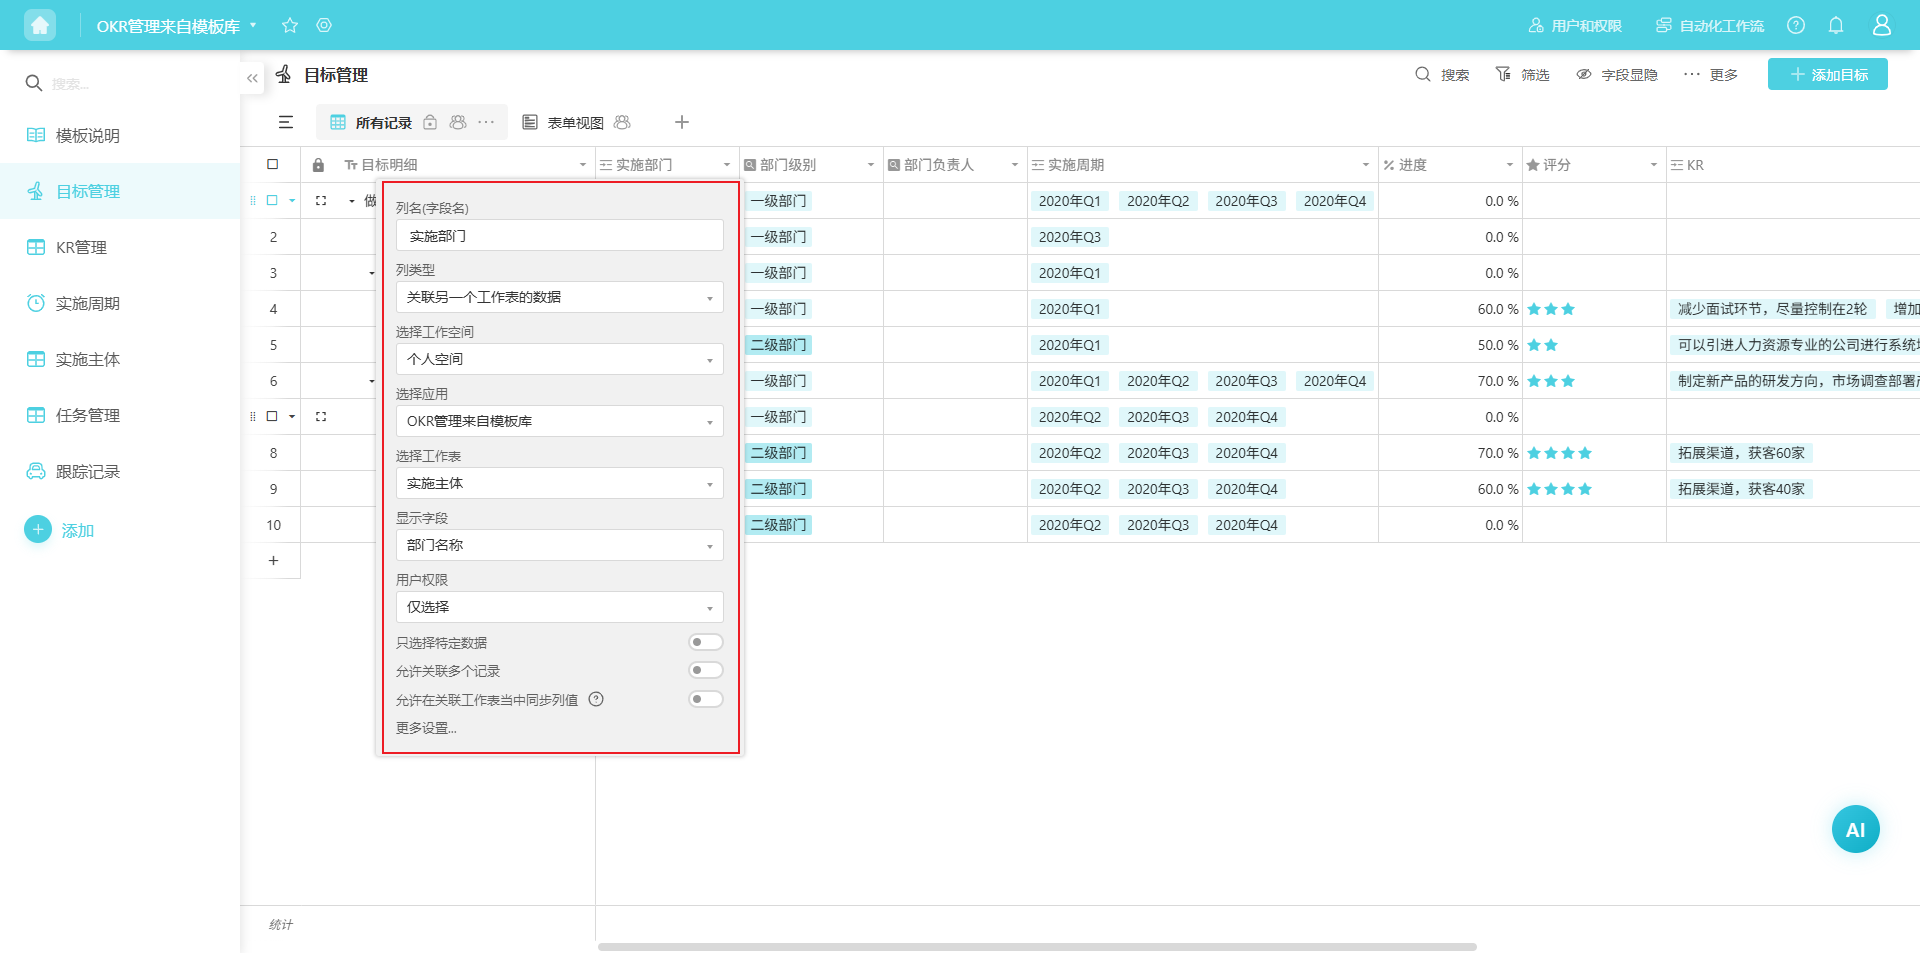Open 筛选 filter tool
Screen dimensions: 1920x953
pyautogui.click(x=1522, y=75)
